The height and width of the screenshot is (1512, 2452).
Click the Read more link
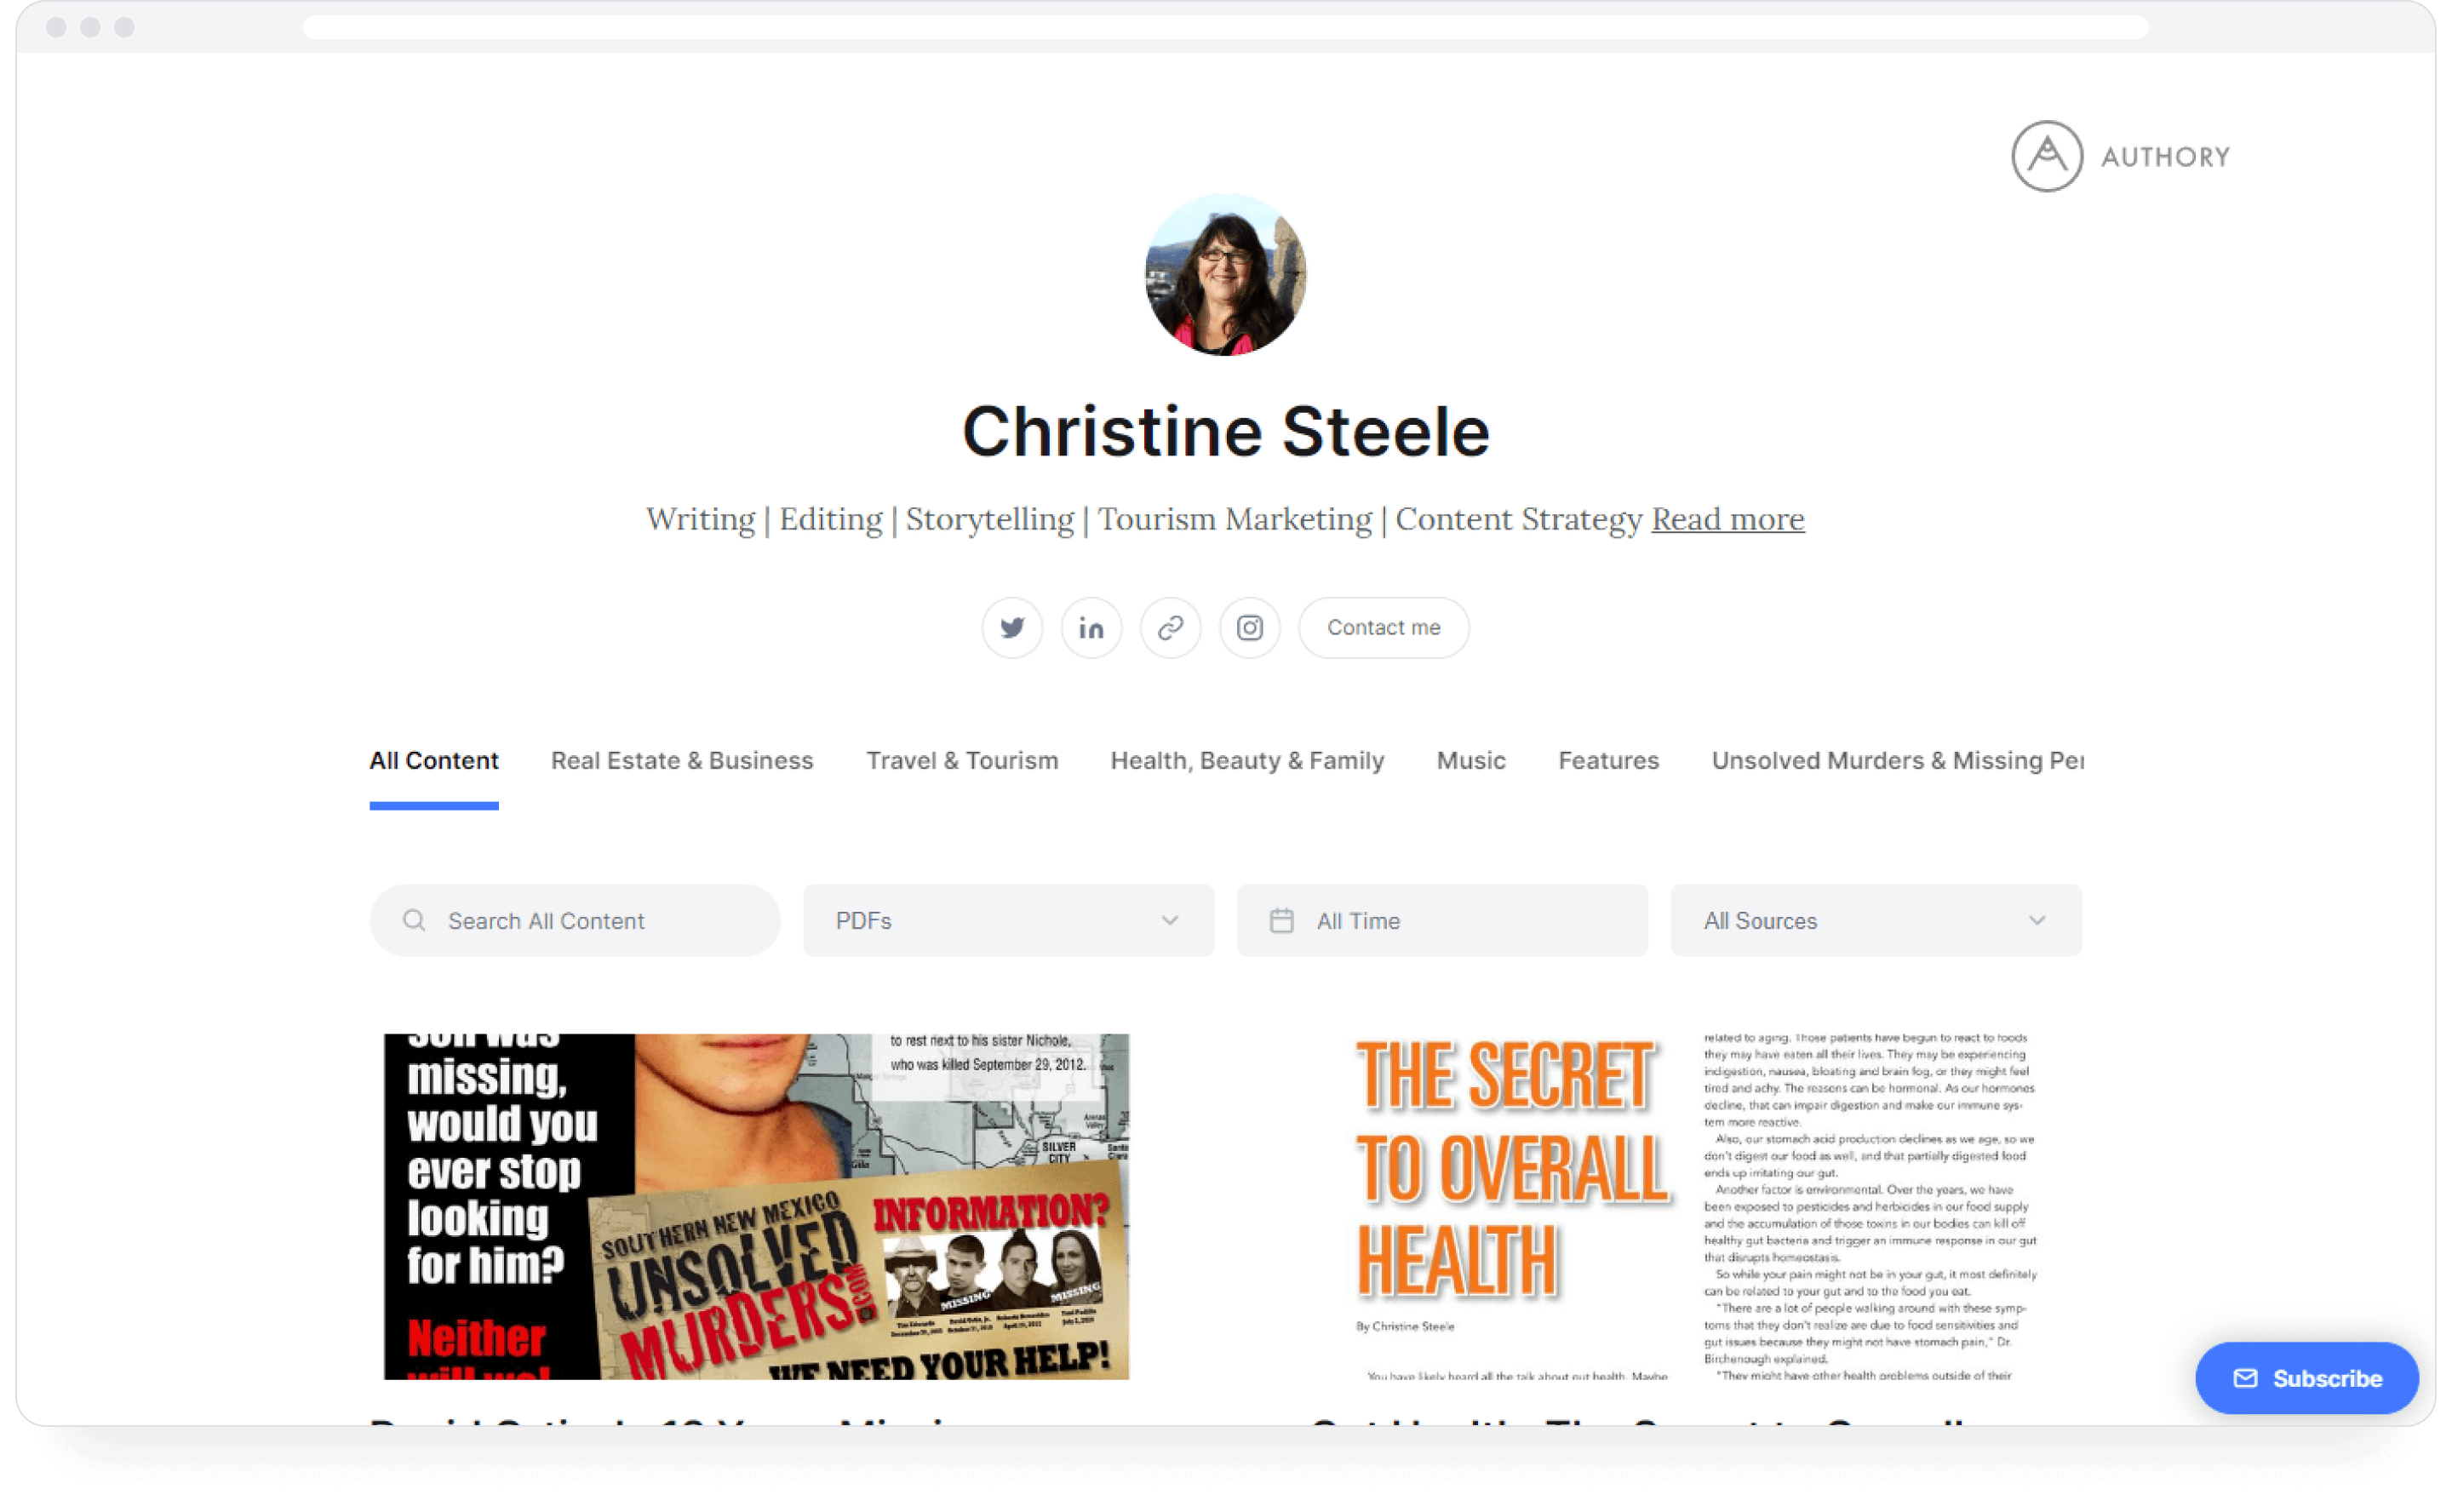click(1727, 519)
